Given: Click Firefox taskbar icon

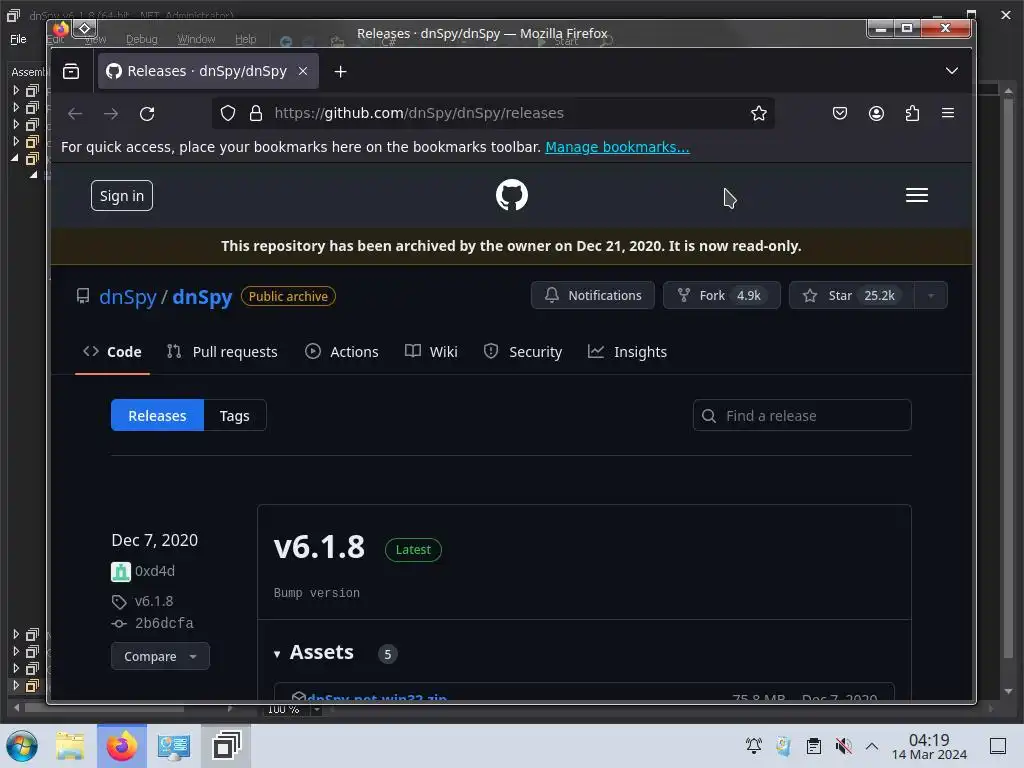Looking at the screenshot, I should click(x=122, y=746).
